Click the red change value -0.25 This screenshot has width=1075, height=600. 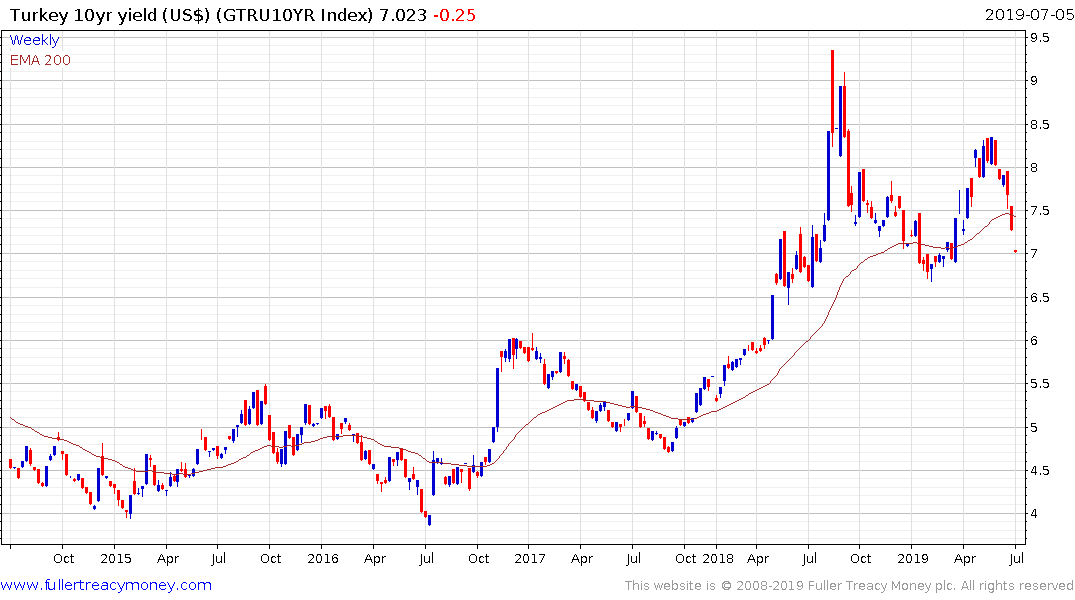[455, 15]
